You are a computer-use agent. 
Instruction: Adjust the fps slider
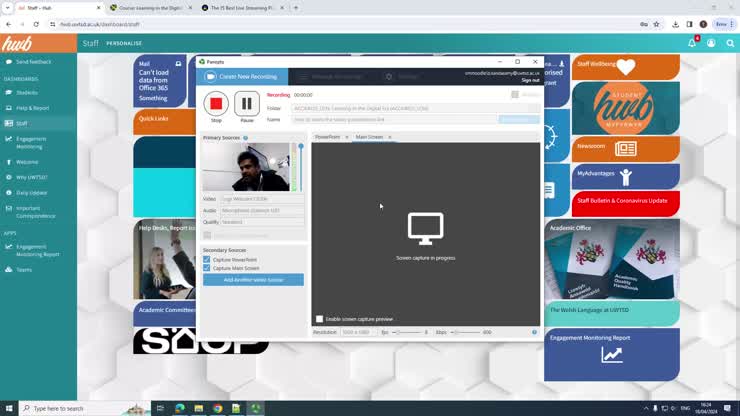[398, 332]
